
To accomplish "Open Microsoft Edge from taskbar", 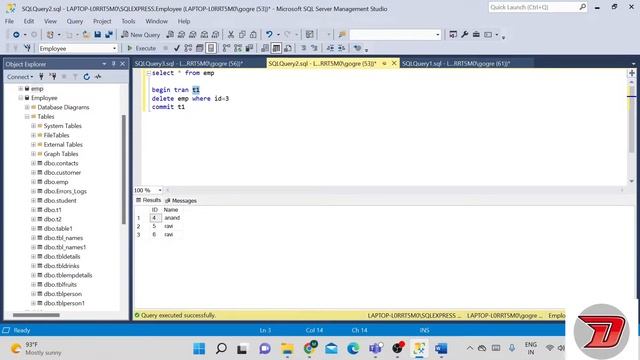I will pyautogui.click(x=353, y=349).
